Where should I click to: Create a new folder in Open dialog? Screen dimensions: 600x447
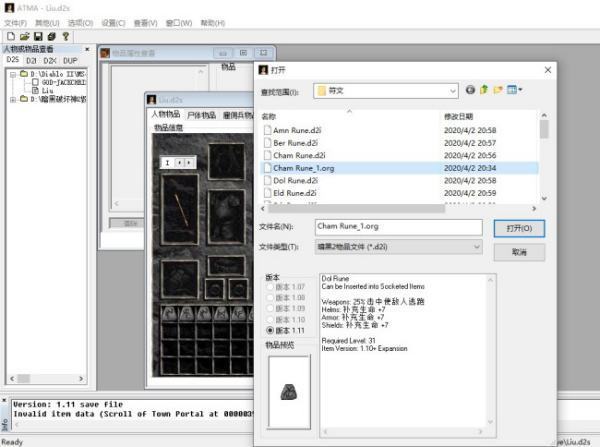pyautogui.click(x=498, y=90)
